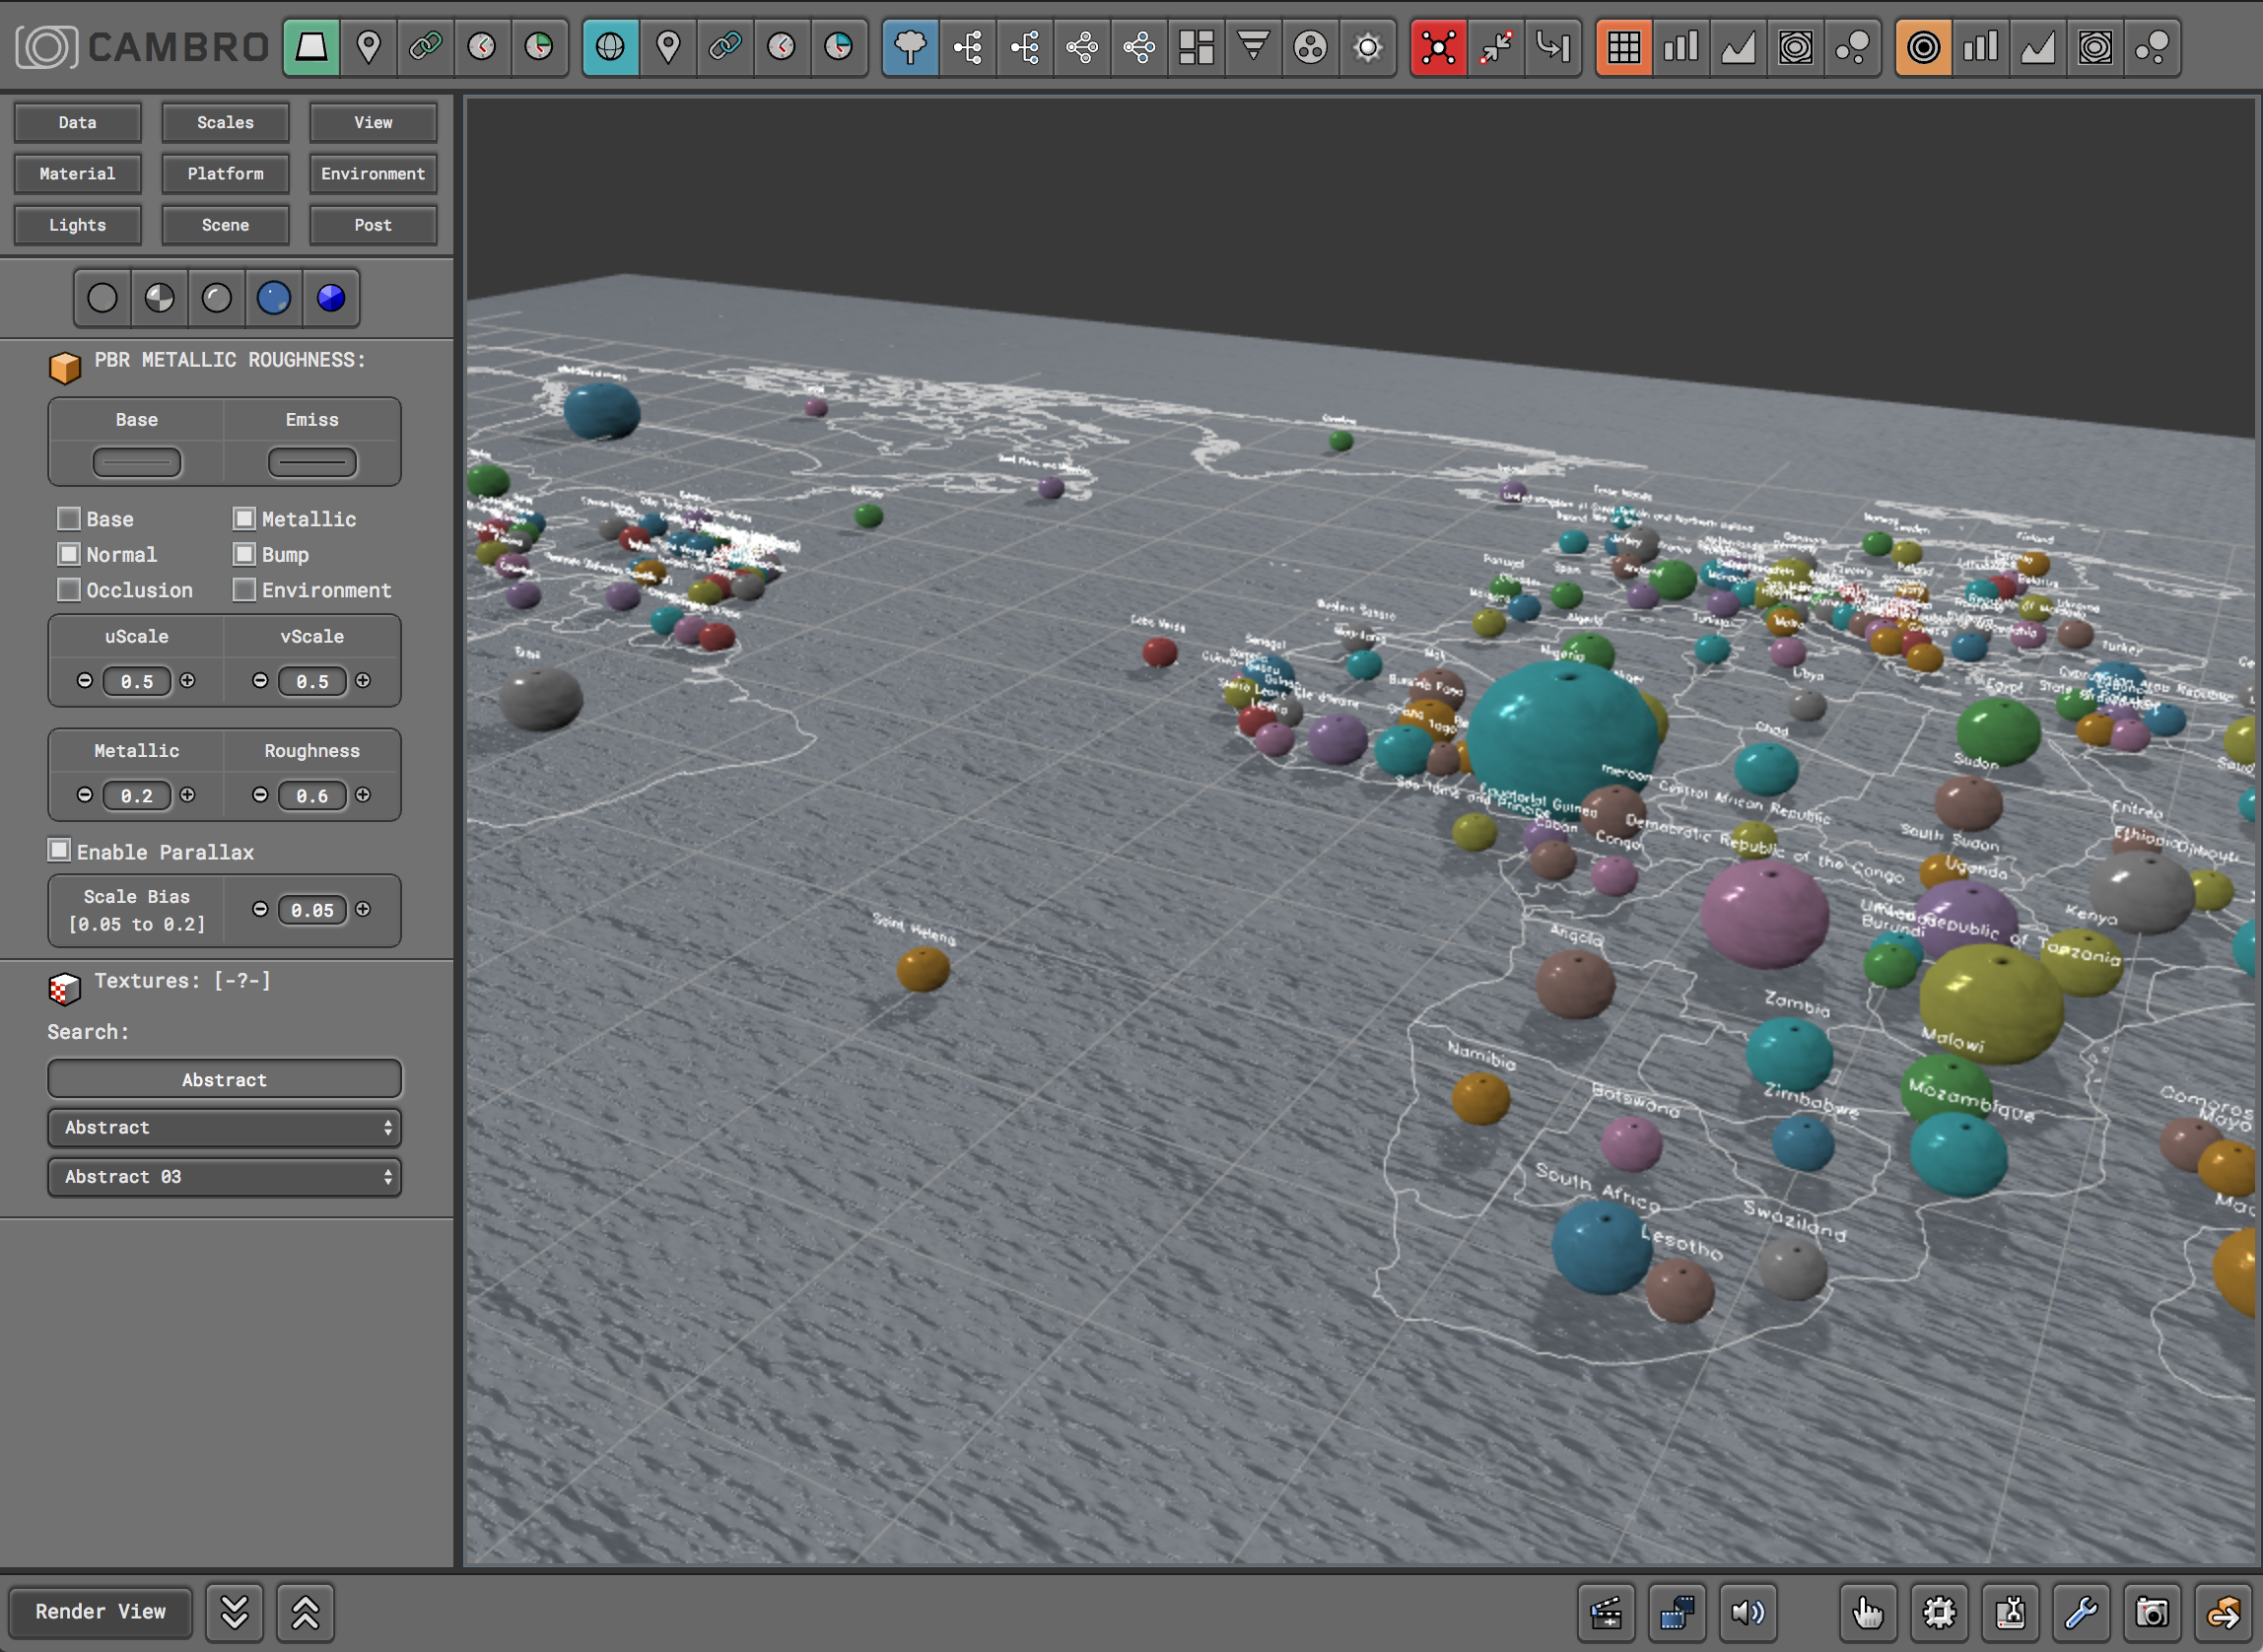The height and width of the screenshot is (1652, 2263).
Task: Open the Base color swatch
Action: (137, 462)
